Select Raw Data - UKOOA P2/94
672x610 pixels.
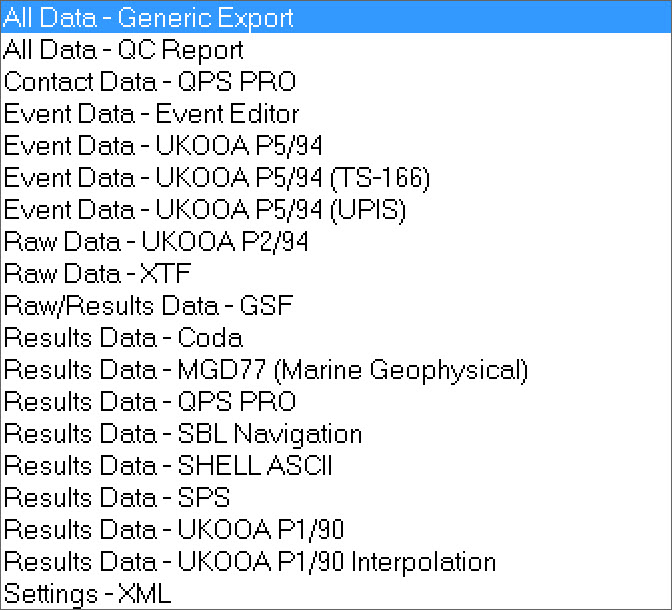156,242
